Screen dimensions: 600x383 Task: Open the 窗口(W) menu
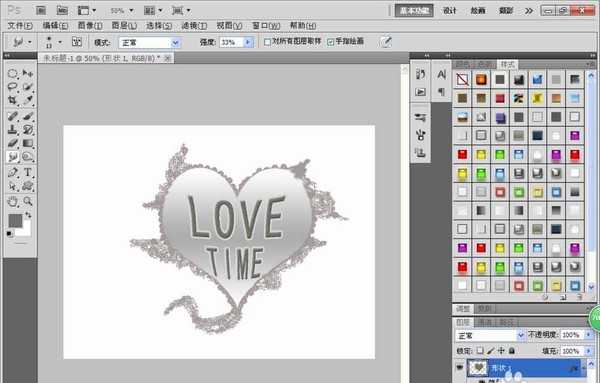click(266, 26)
